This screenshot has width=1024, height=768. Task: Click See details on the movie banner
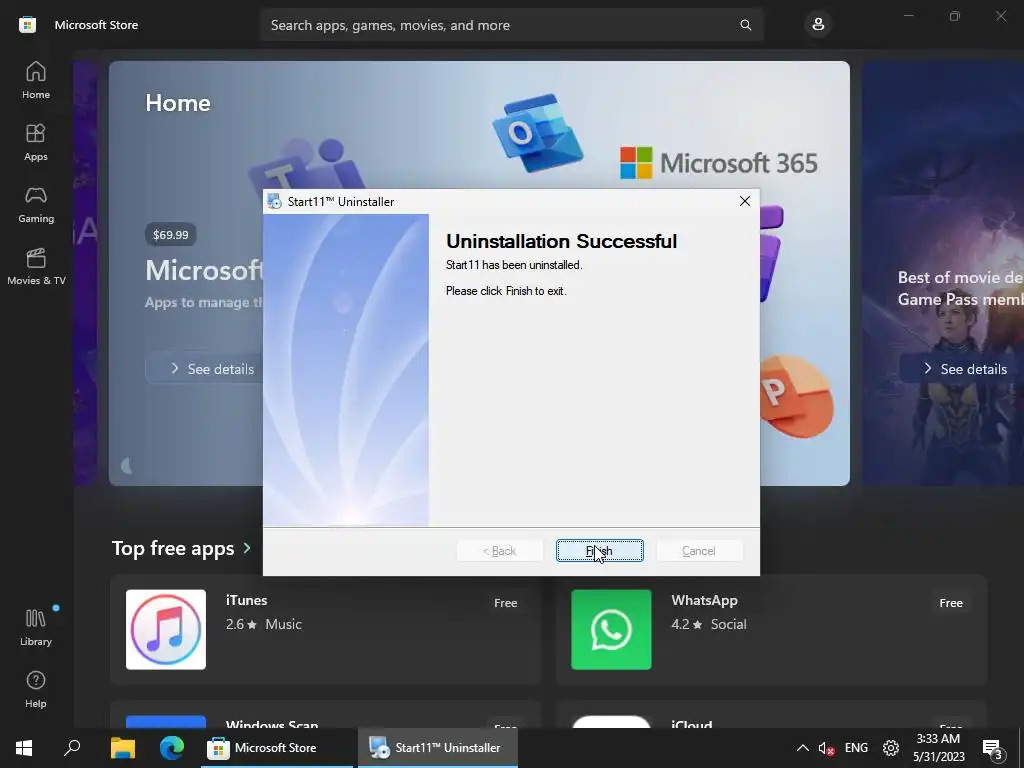(x=965, y=369)
